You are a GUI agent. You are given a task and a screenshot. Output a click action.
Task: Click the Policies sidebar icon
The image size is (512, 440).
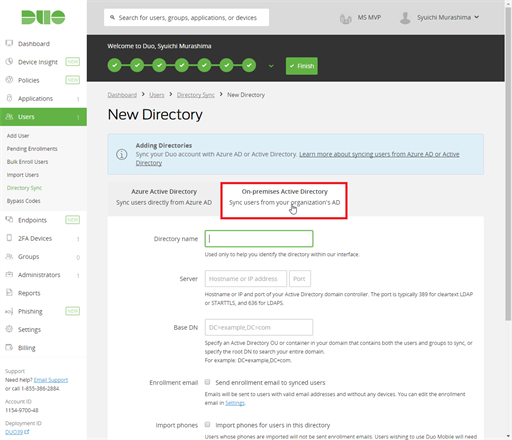point(9,80)
